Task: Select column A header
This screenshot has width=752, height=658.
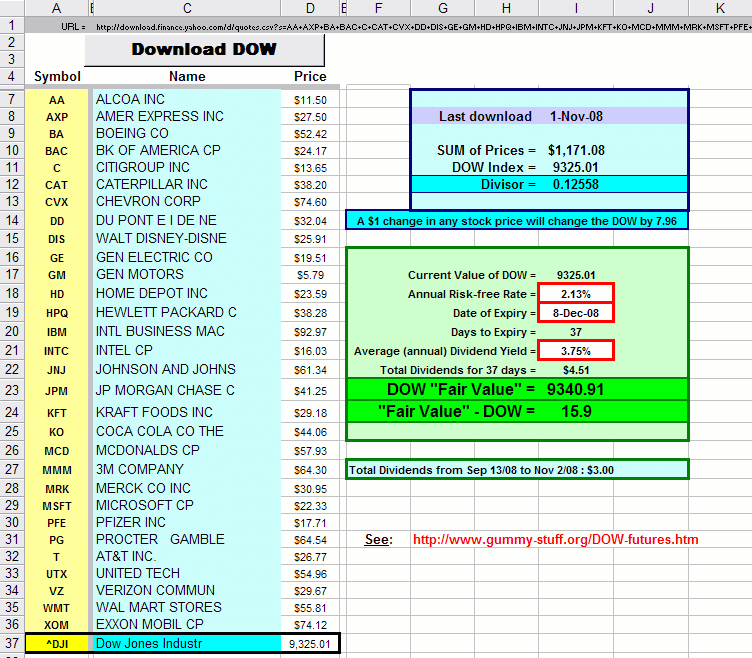Action: (57, 8)
